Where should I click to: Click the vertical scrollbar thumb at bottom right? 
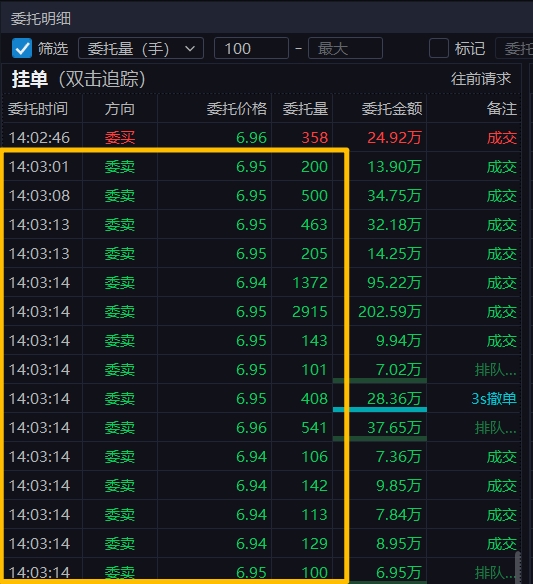coord(518,568)
